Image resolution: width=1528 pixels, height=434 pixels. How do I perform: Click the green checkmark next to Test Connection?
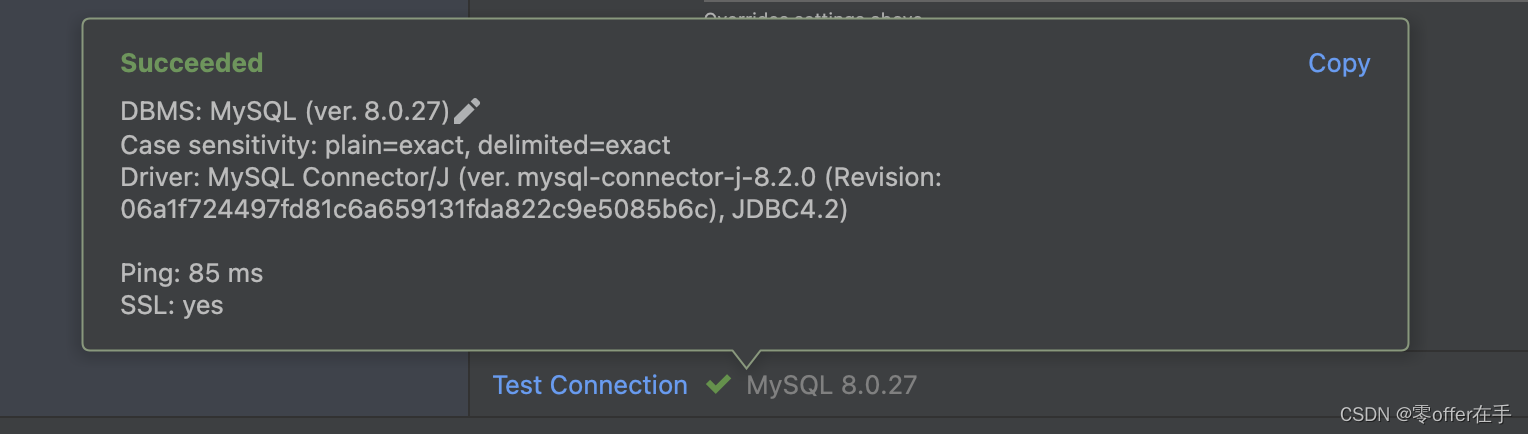(718, 384)
